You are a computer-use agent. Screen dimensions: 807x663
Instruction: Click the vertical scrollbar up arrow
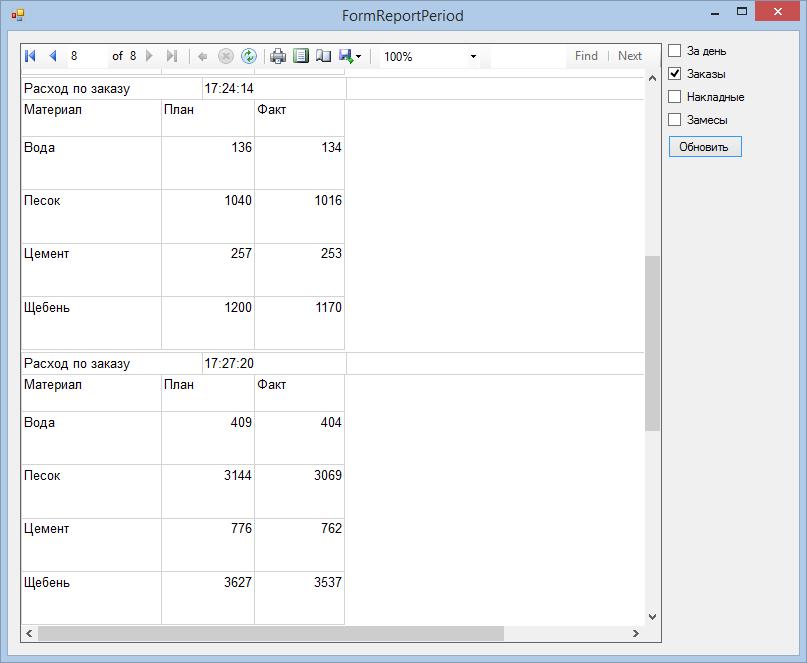pos(652,78)
